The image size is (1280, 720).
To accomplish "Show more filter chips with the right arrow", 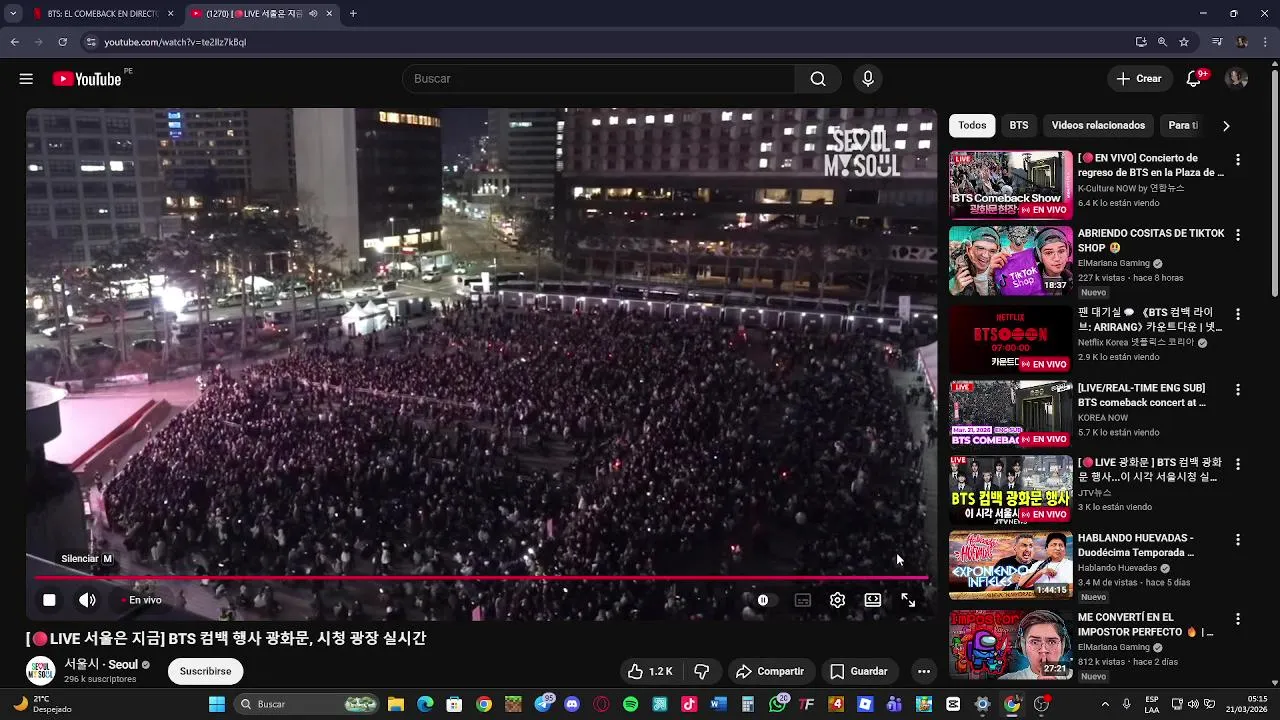I will [1226, 126].
